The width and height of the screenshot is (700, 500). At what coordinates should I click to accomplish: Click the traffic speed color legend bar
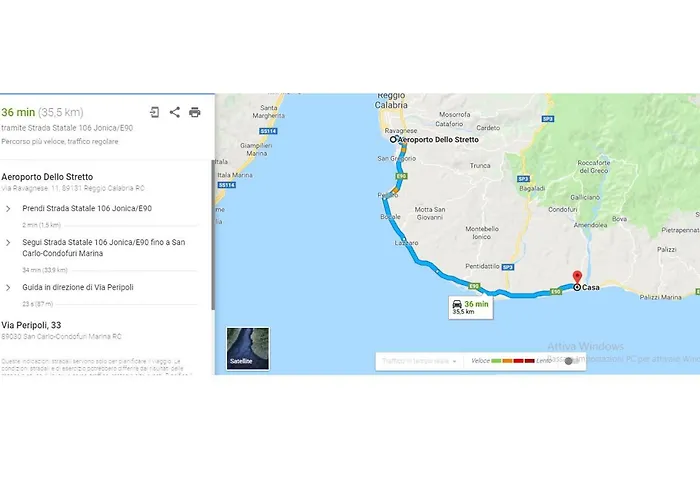[x=512, y=361]
